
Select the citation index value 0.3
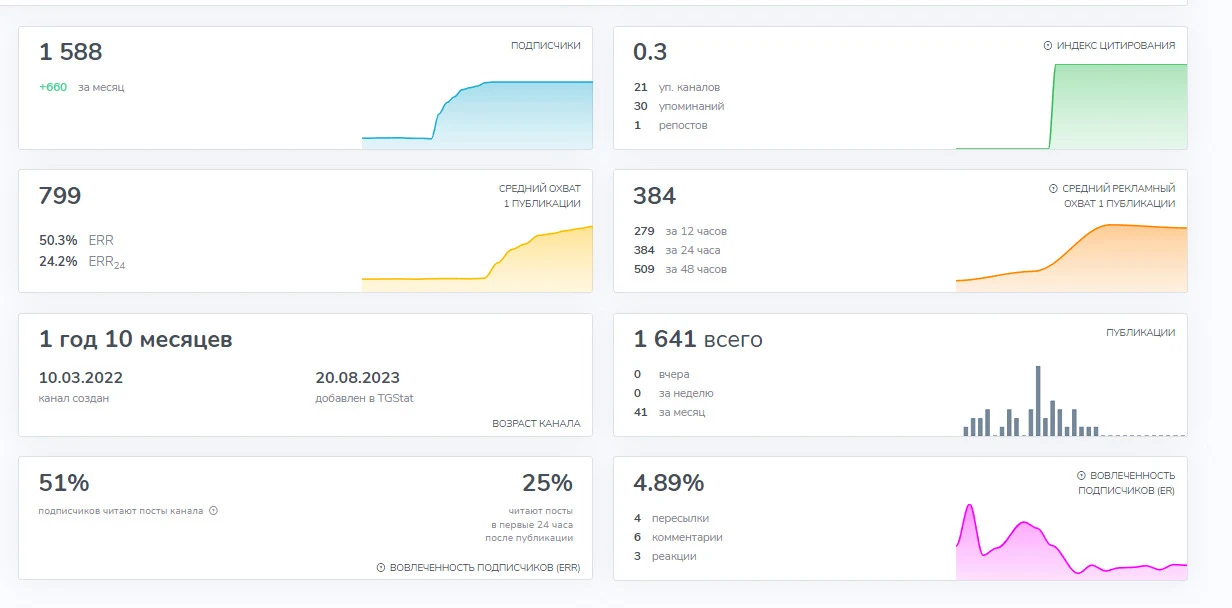click(650, 52)
